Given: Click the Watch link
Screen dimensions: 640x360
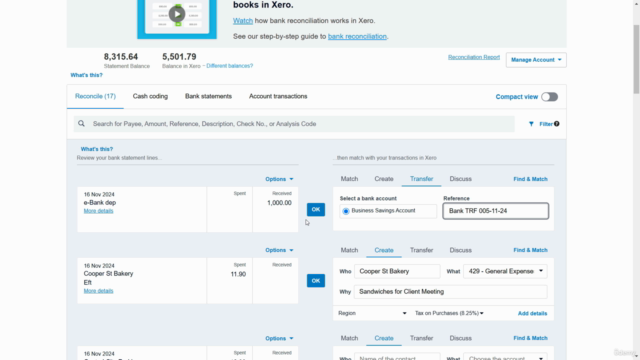Looking at the screenshot, I should (242, 20).
